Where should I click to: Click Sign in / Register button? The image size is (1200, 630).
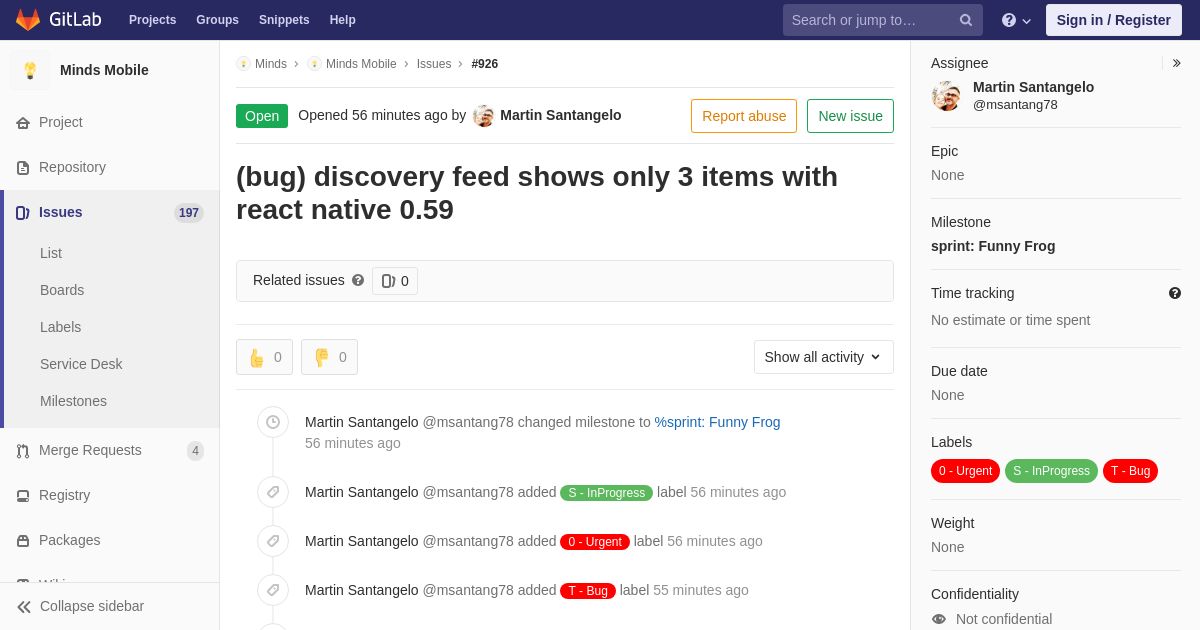[x=1114, y=20]
